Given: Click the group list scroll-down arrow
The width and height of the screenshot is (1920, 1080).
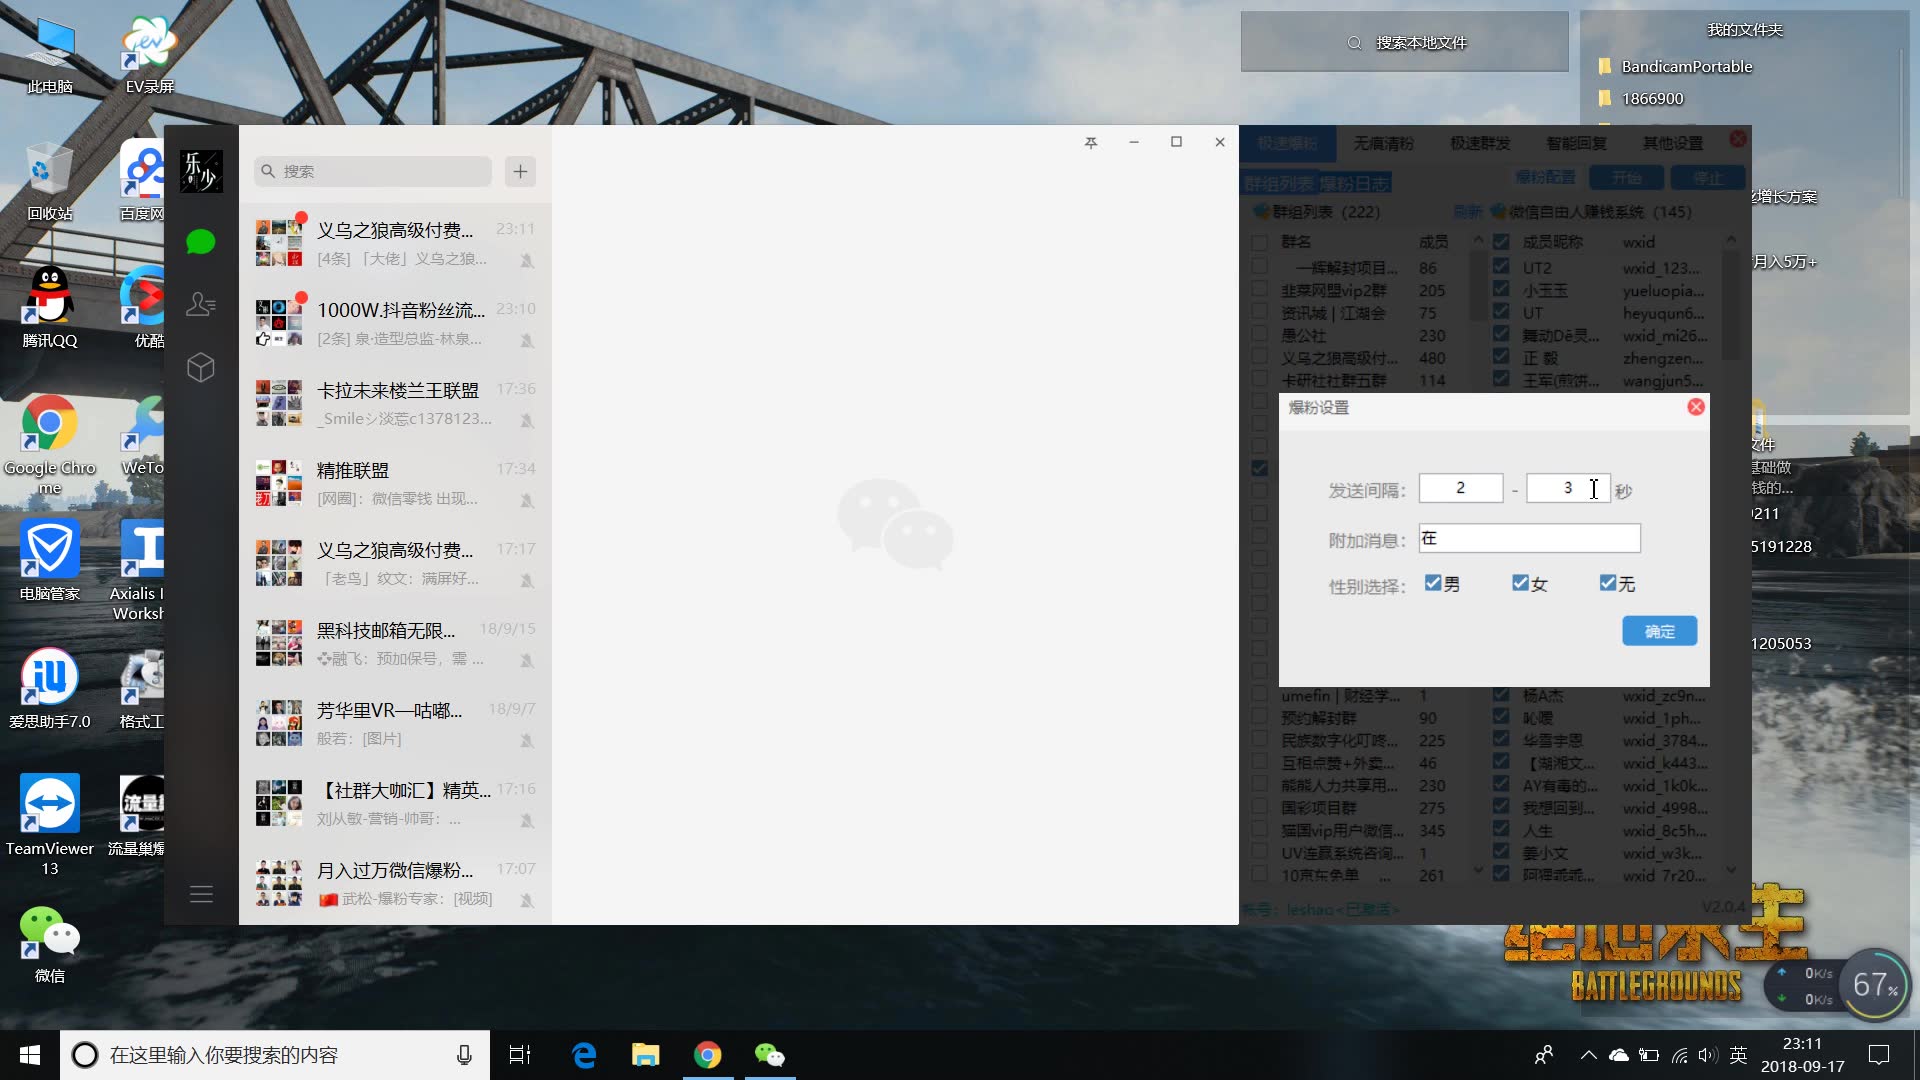Looking at the screenshot, I should coord(1478,870).
